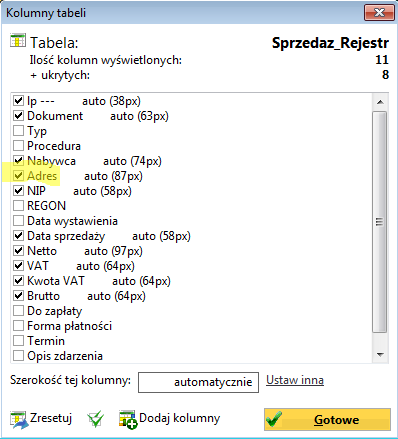Click the Zresetuj reset icon
The width and height of the screenshot is (398, 439).
tap(19, 420)
